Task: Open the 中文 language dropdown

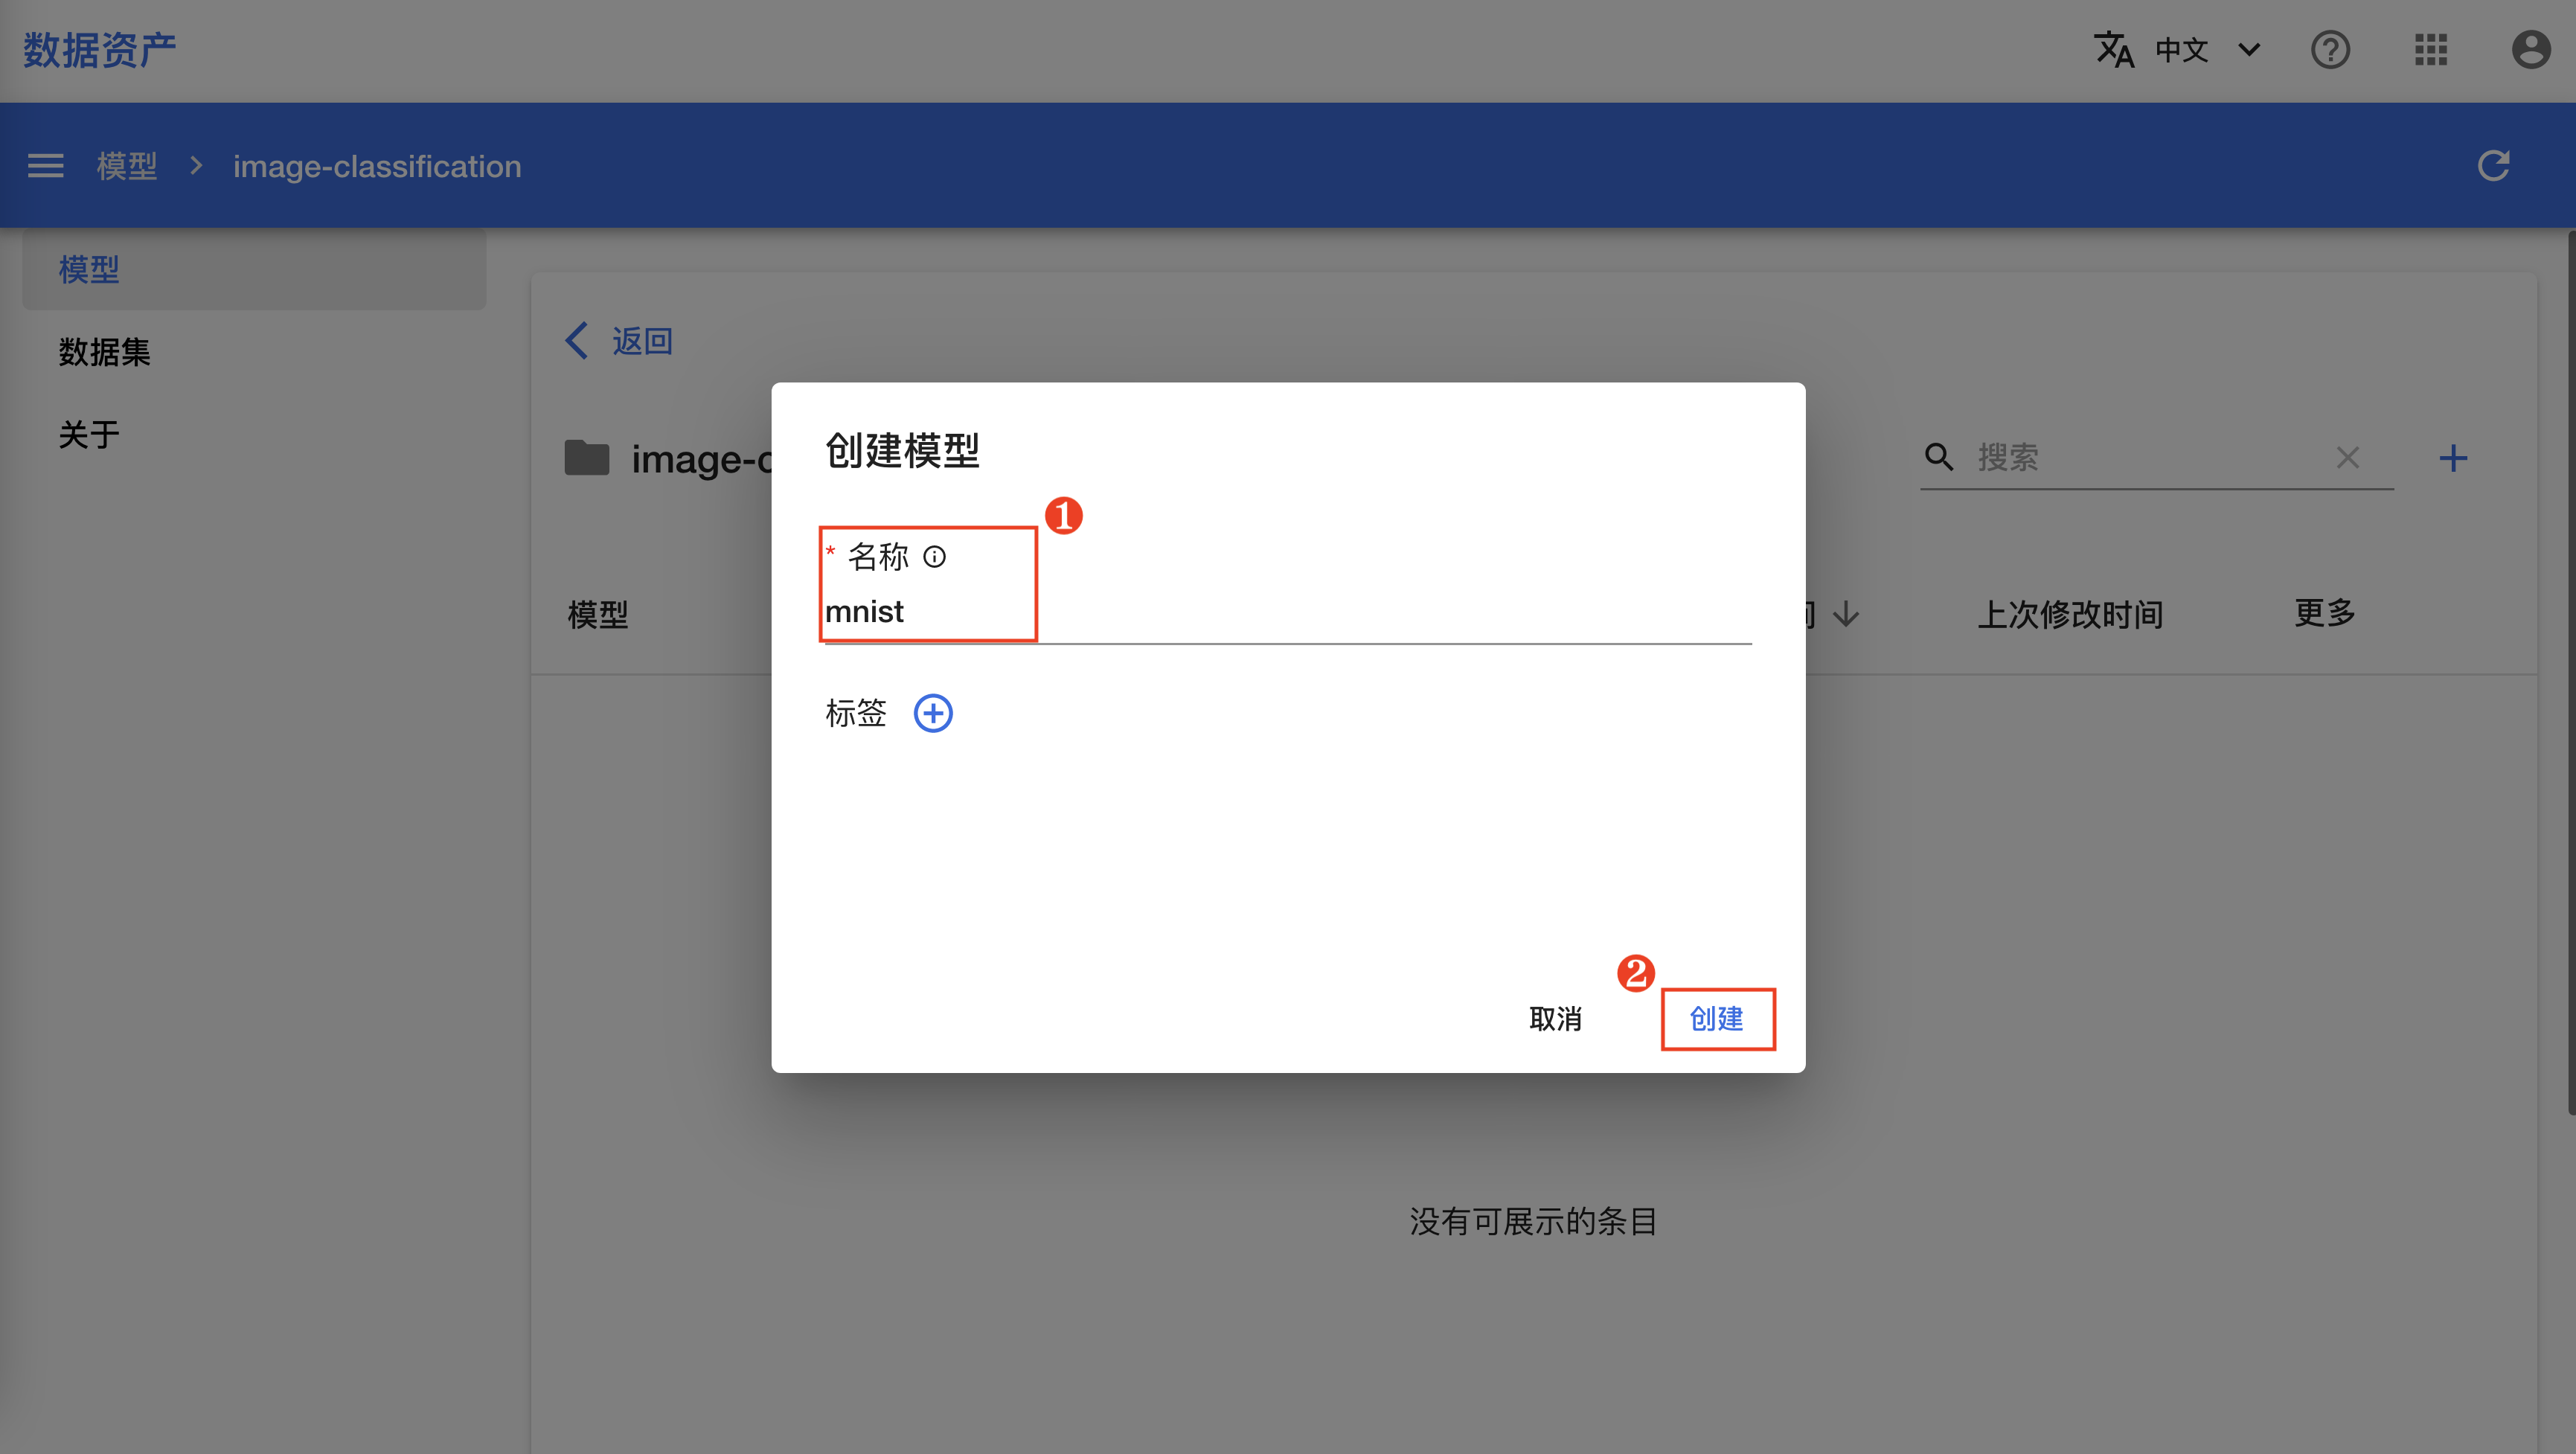Action: point(2208,50)
